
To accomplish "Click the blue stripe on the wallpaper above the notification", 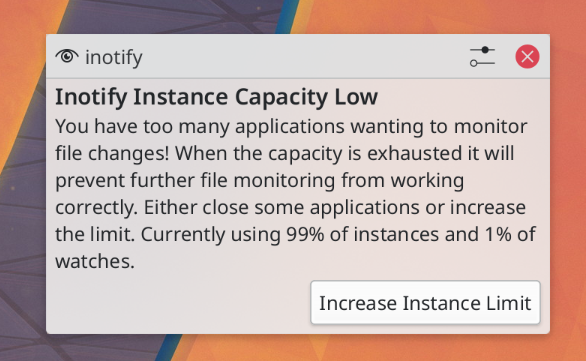I will click(286, 17).
